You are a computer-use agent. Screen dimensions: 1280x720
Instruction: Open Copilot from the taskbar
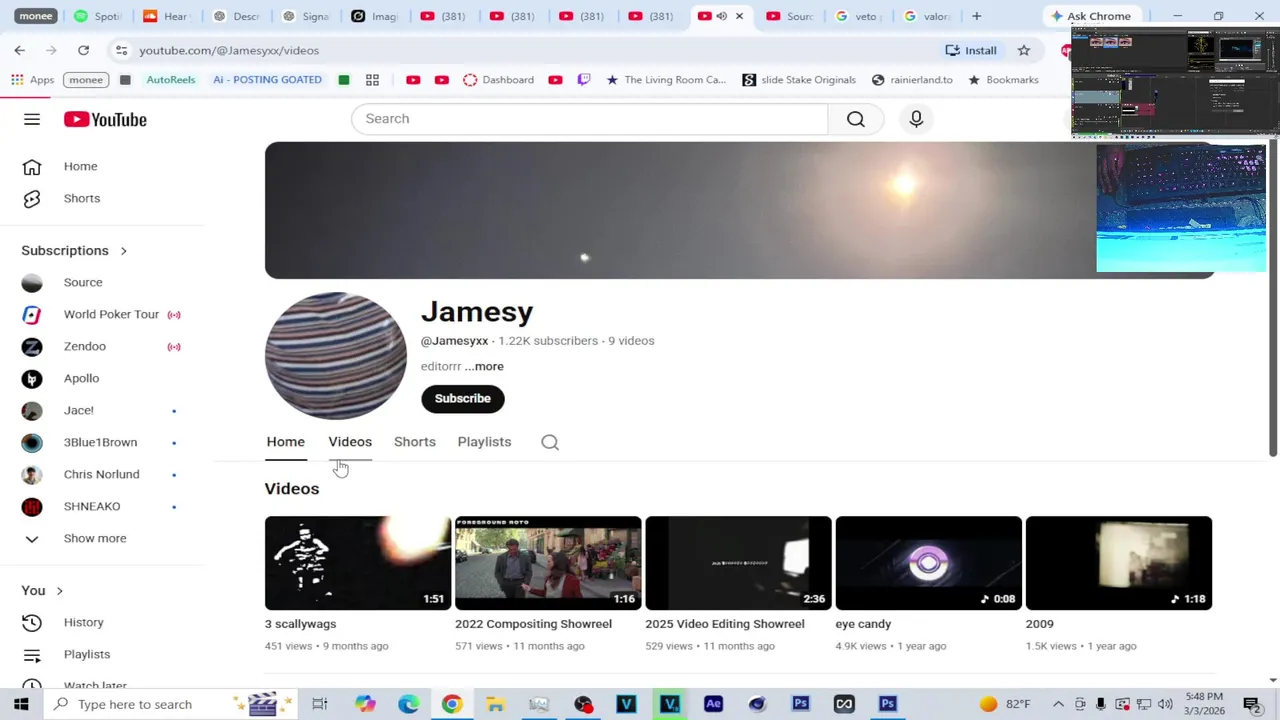pyautogui.click(x=365, y=704)
